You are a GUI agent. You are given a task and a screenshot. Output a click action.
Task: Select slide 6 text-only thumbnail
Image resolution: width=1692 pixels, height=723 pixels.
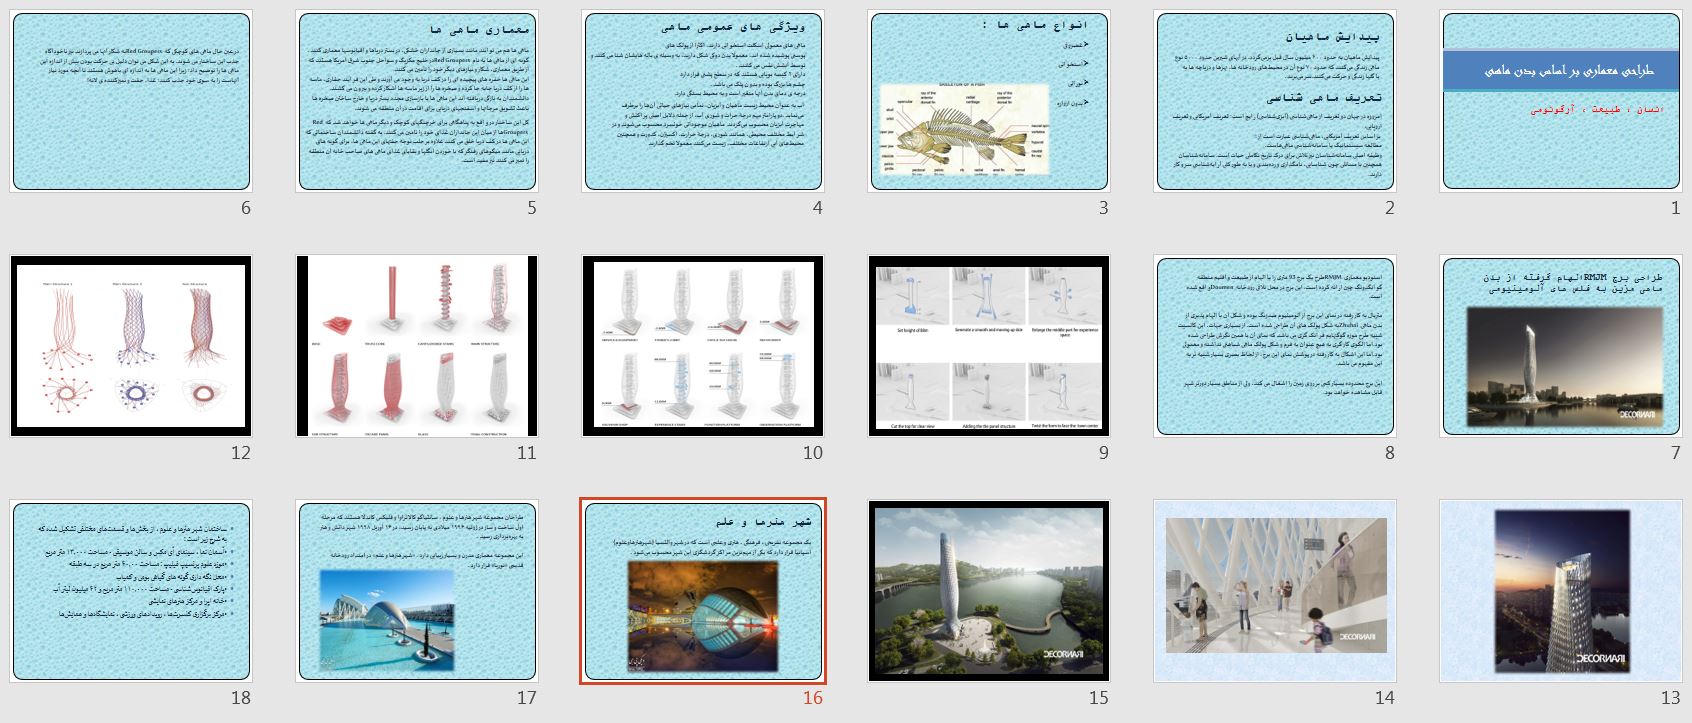click(130, 101)
